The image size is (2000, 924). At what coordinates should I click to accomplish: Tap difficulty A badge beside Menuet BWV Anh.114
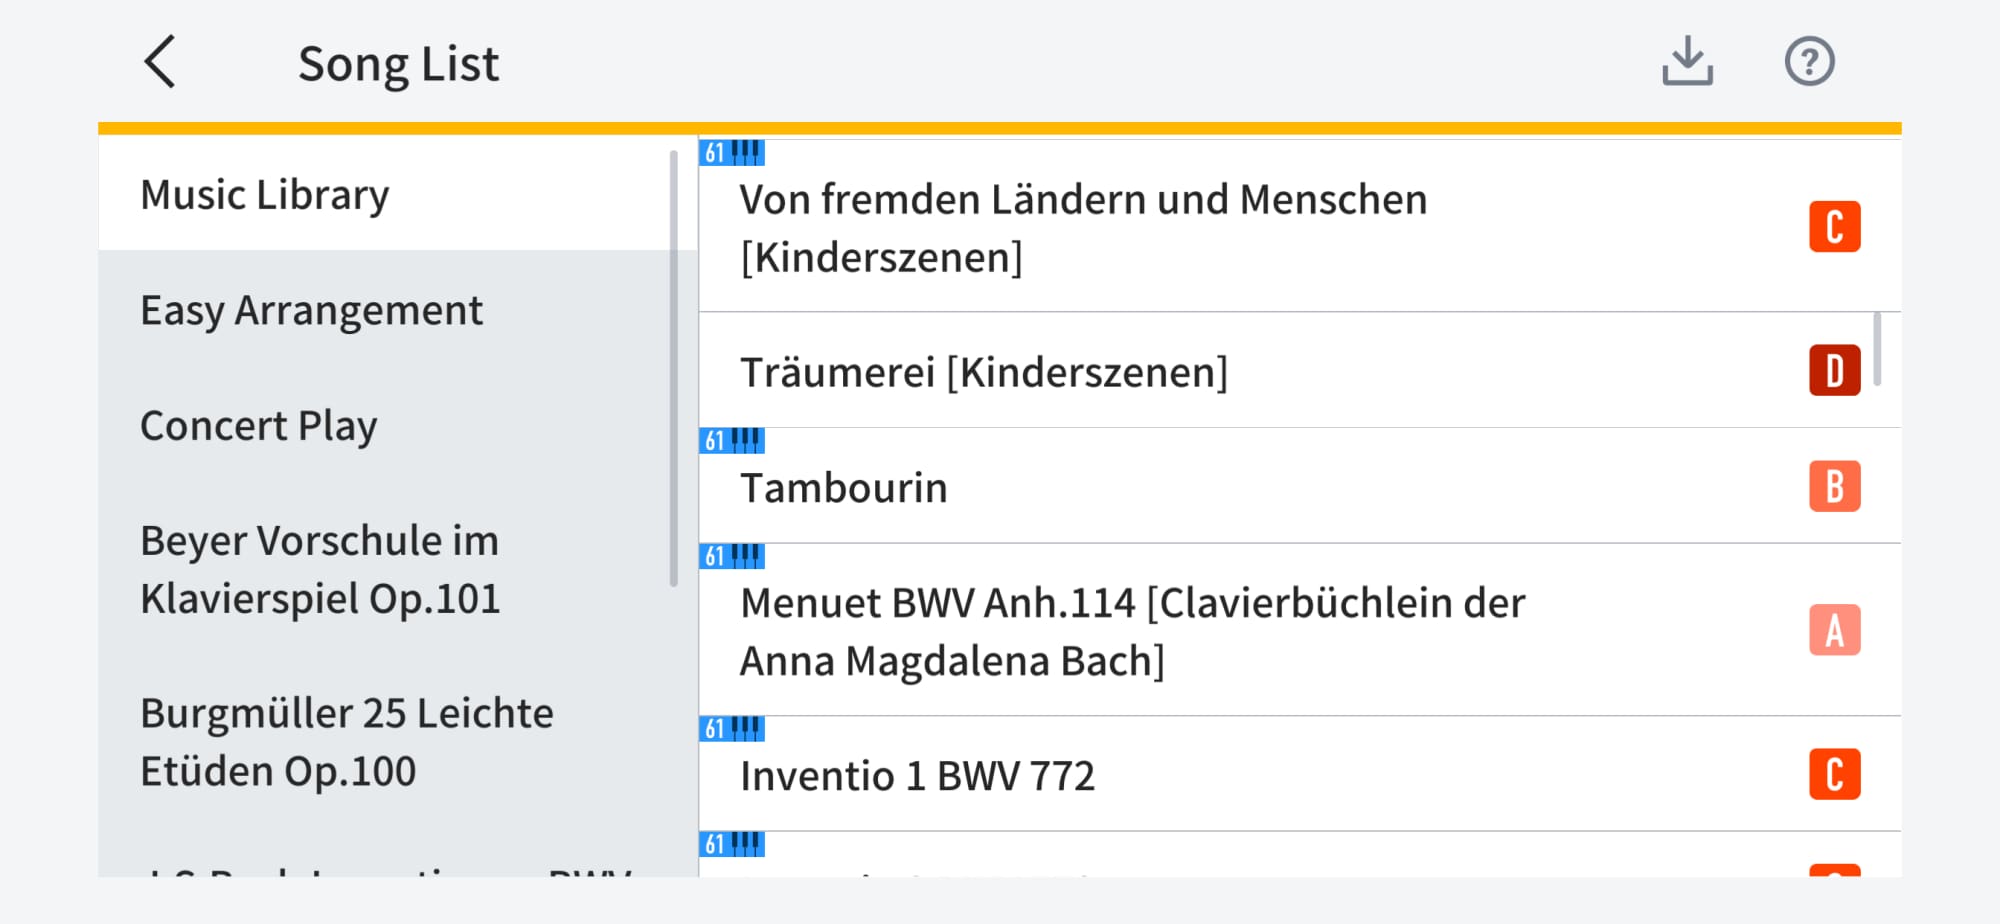(x=1834, y=631)
